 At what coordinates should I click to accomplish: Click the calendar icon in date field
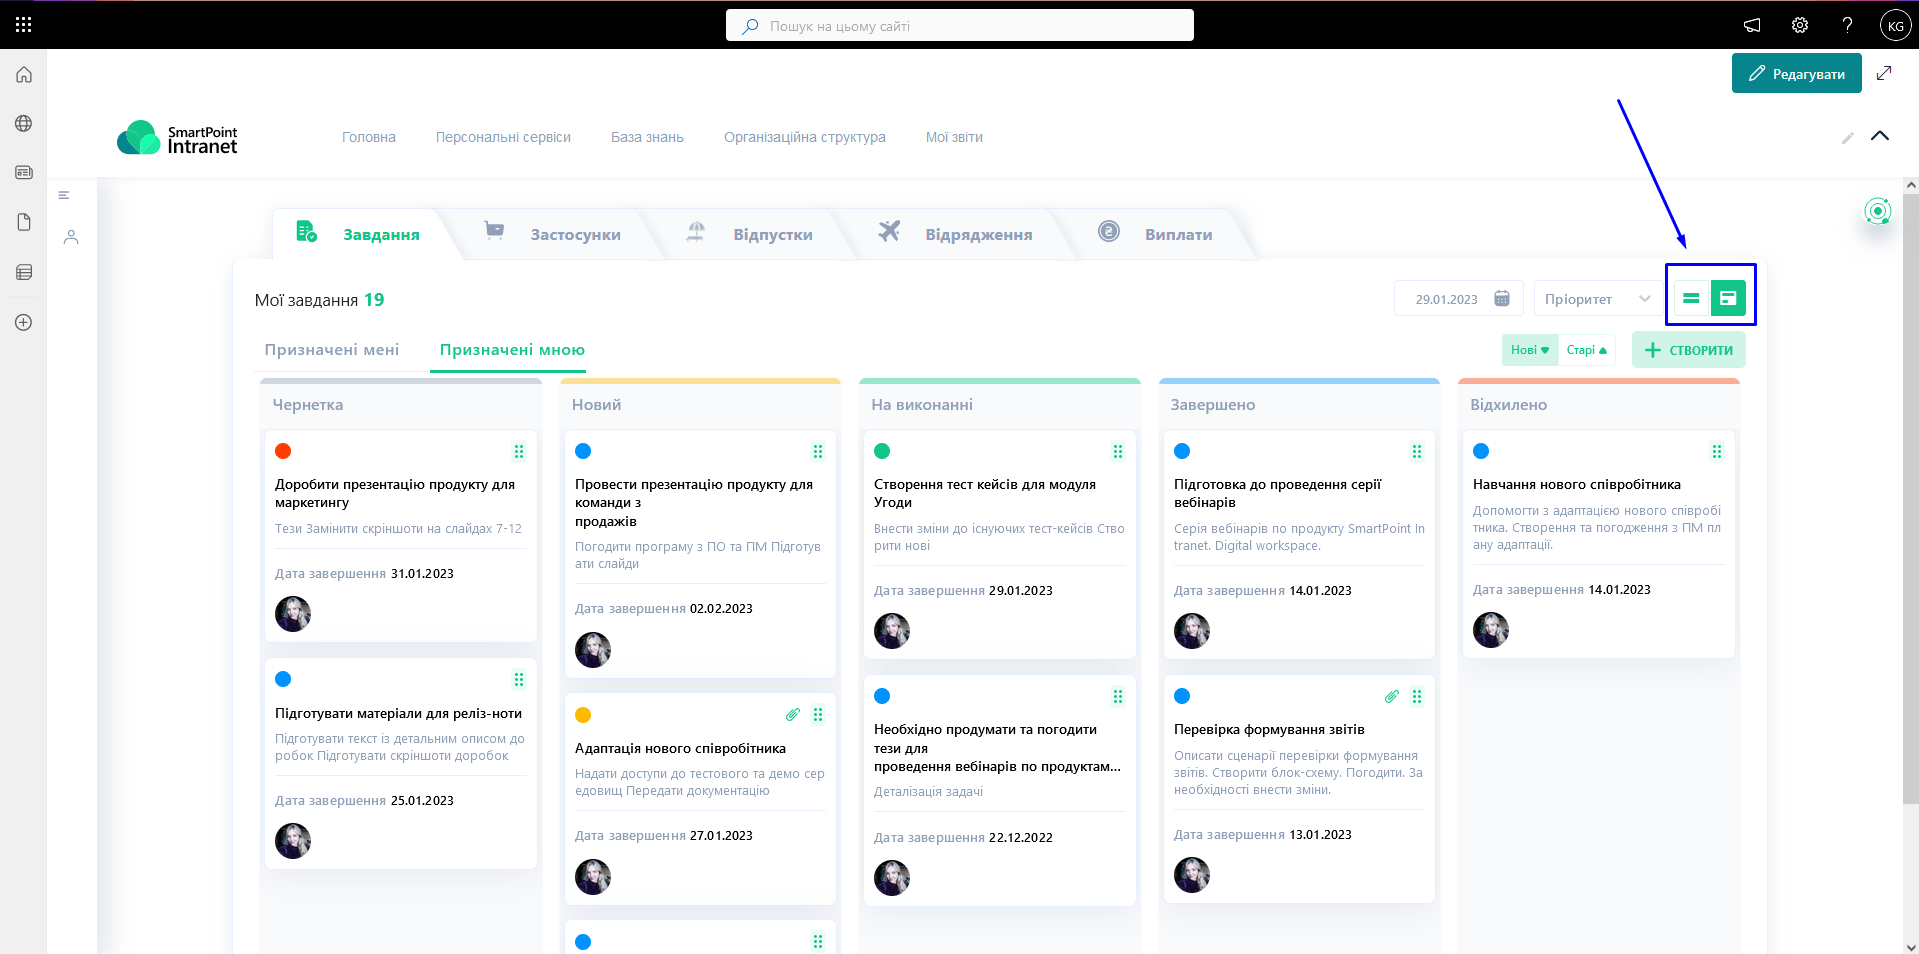click(1501, 299)
